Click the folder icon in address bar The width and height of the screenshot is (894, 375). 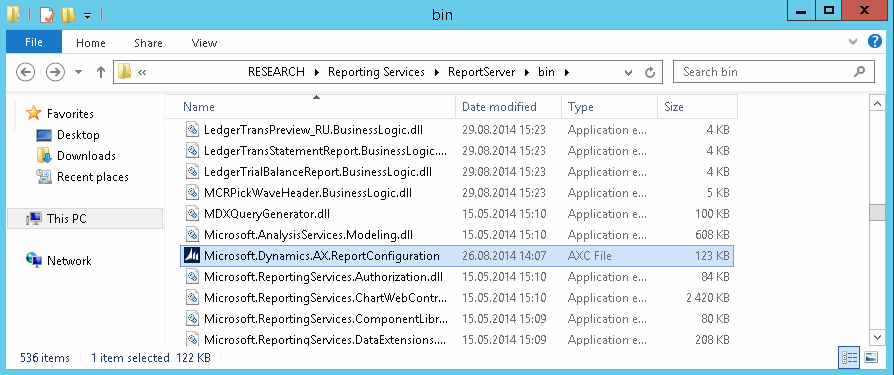[124, 72]
